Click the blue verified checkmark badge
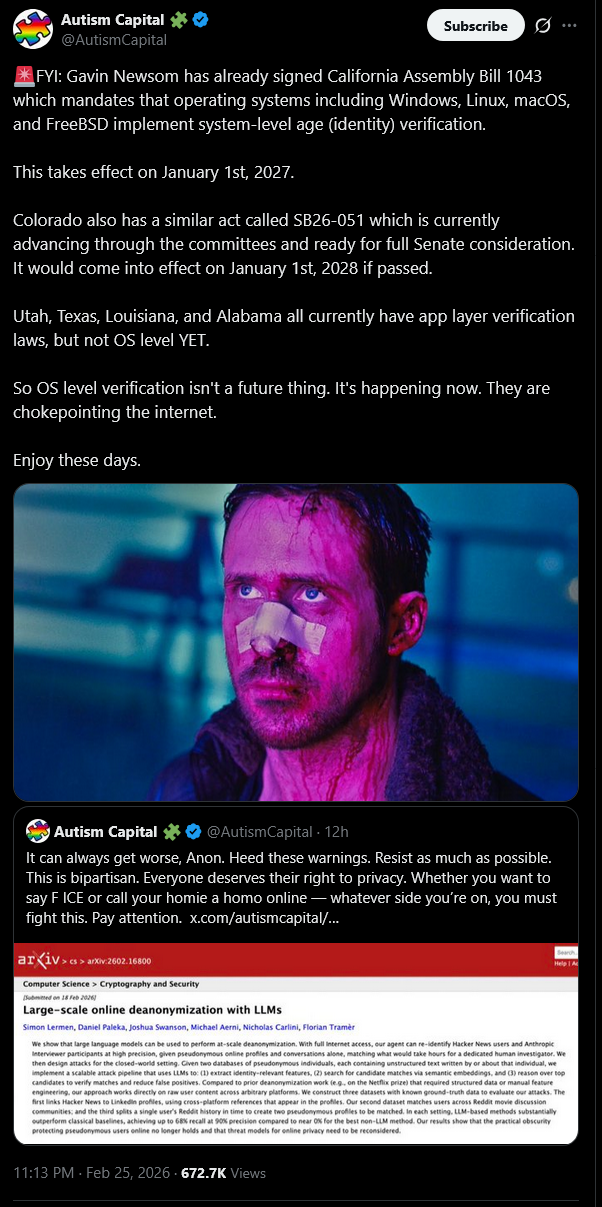This screenshot has width=602, height=1207. coord(200,20)
